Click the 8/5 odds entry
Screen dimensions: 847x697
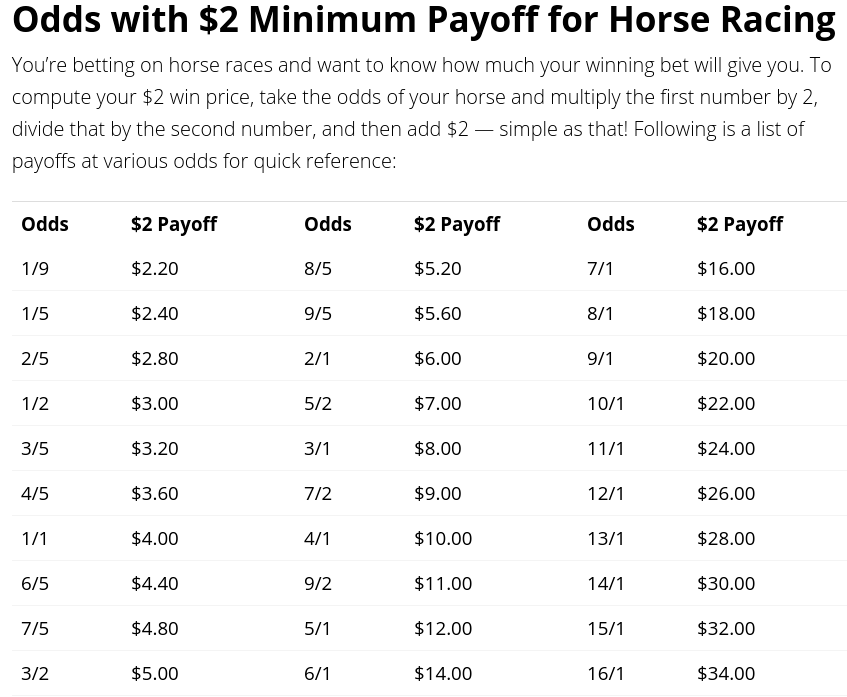tap(318, 269)
